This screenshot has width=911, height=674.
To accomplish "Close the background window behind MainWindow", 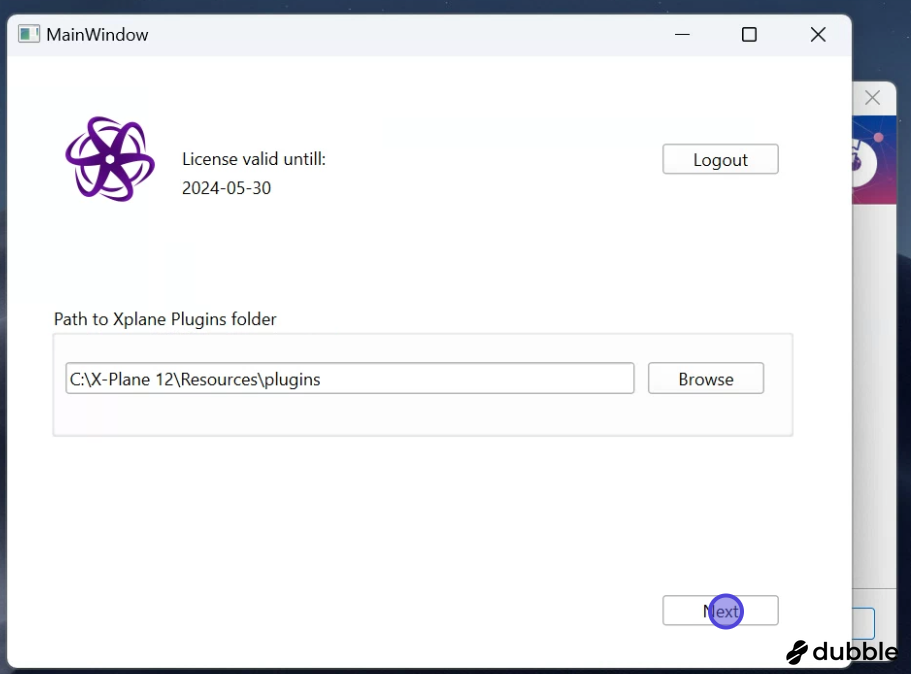I will (x=872, y=98).
